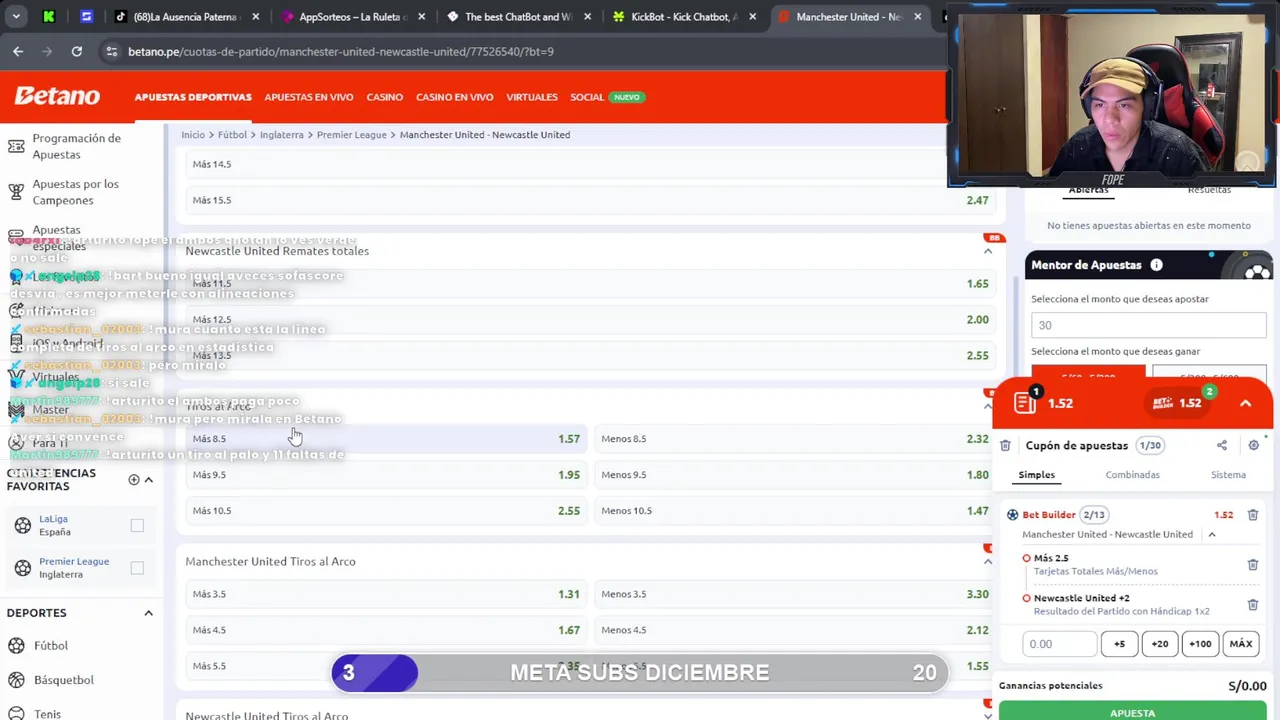The height and width of the screenshot is (720, 1280).
Task: Select Menos 10.5 at 1.47
Action: coord(795,511)
